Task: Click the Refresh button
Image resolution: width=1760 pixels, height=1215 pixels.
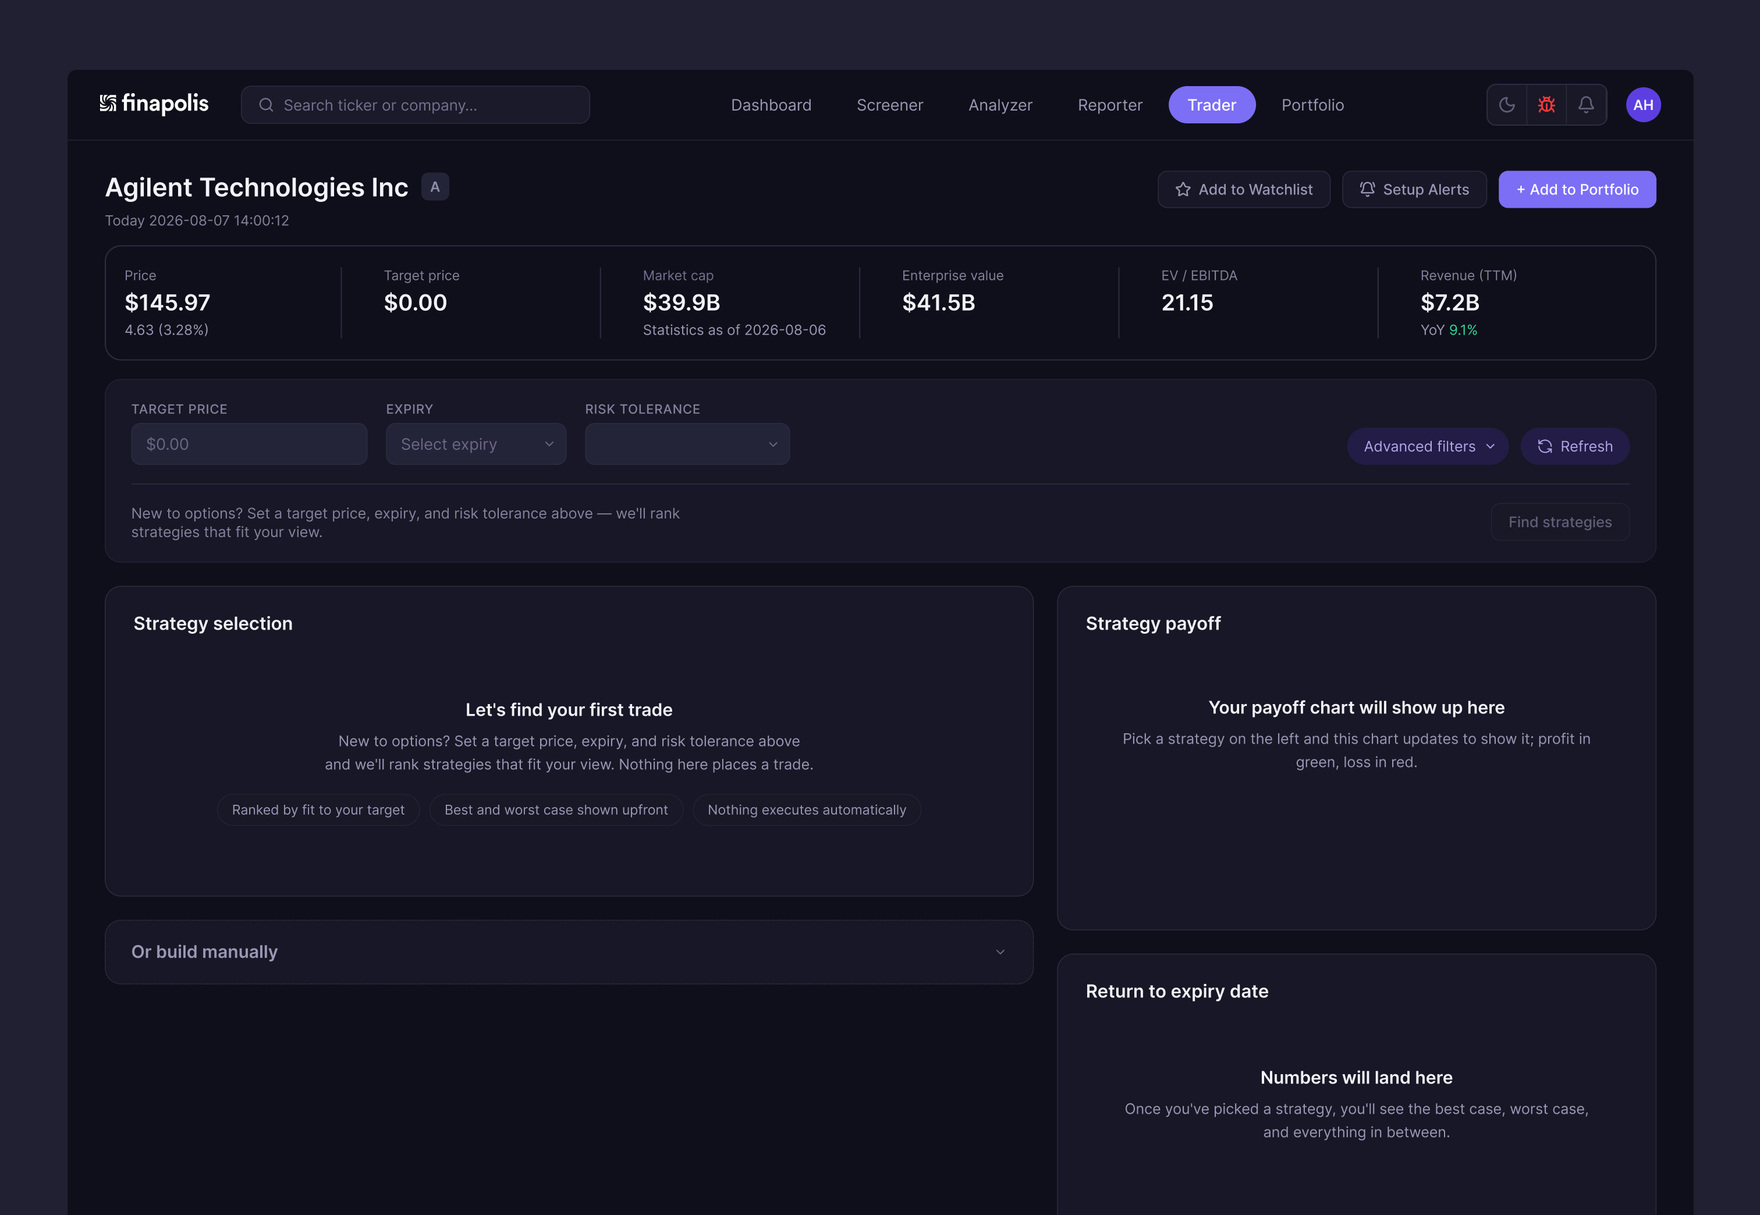Action: pyautogui.click(x=1575, y=446)
